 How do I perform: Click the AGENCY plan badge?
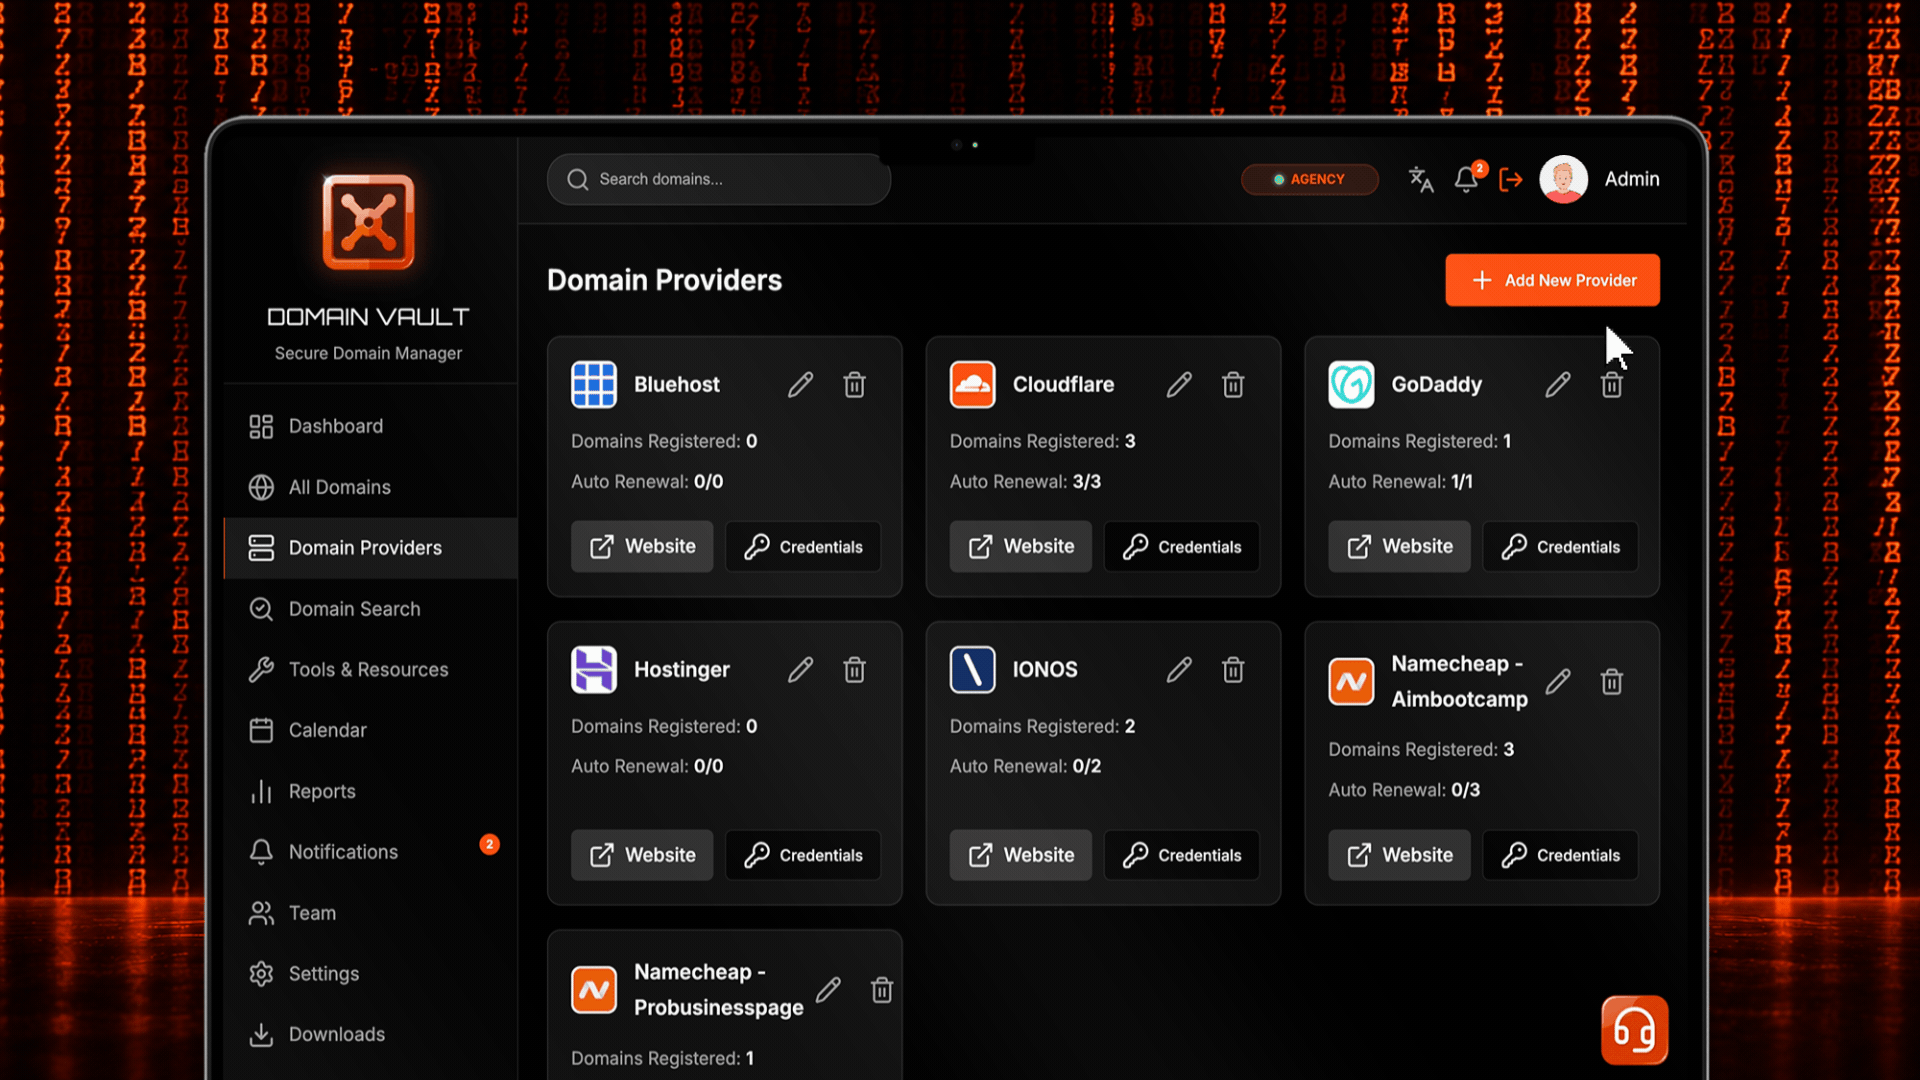[1310, 180]
